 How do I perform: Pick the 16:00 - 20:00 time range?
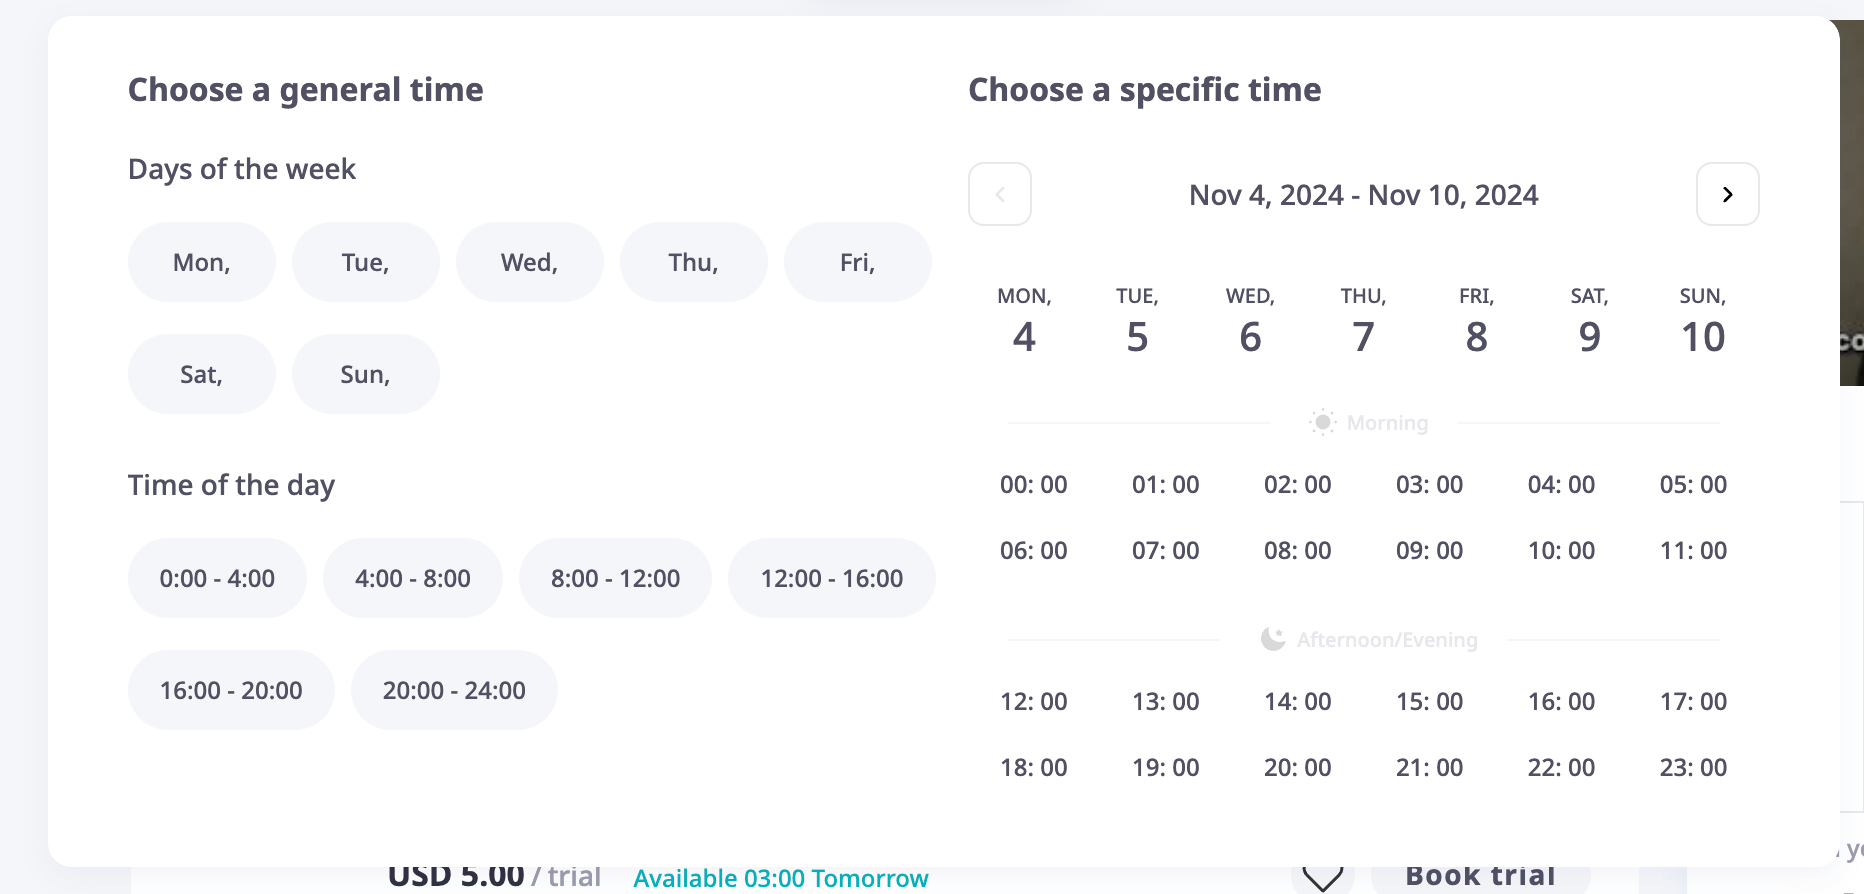click(x=231, y=690)
